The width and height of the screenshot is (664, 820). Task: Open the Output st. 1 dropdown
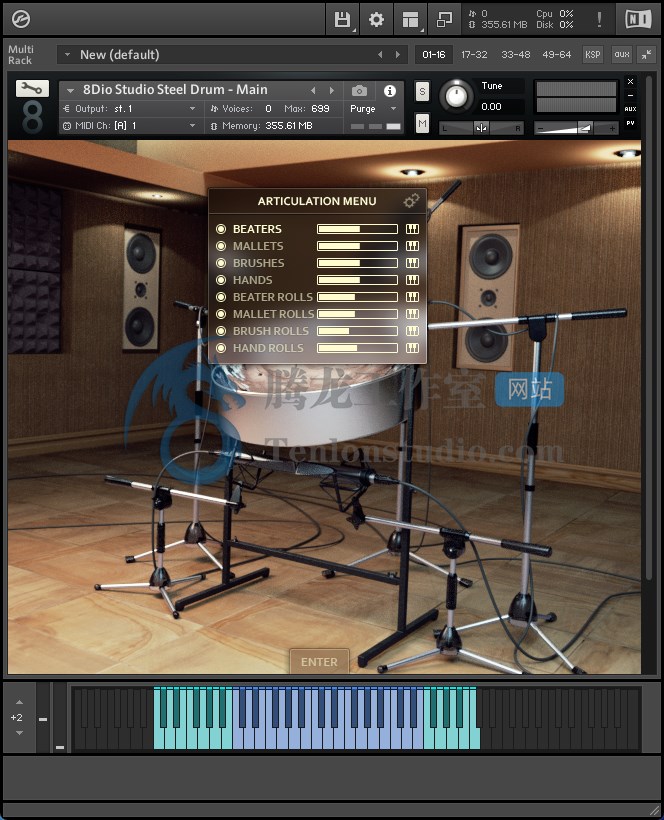(130, 109)
